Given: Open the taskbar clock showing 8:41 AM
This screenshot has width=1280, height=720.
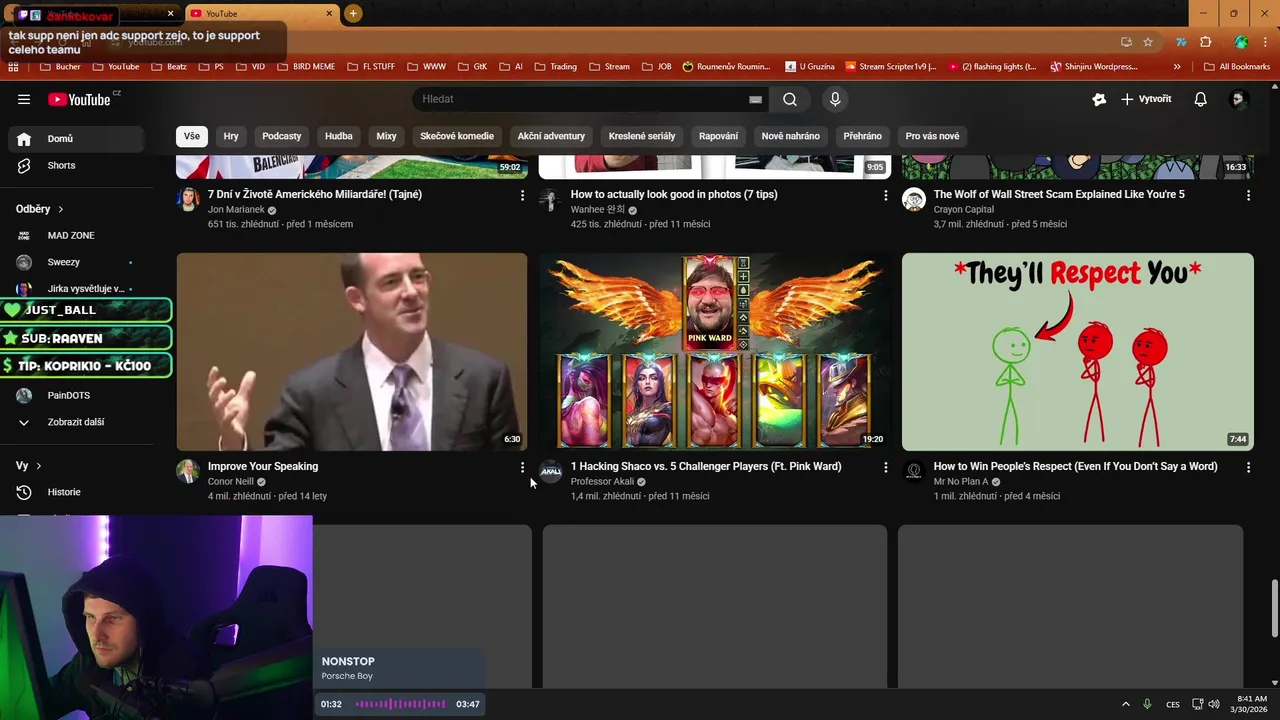Looking at the screenshot, I should click(x=1250, y=704).
